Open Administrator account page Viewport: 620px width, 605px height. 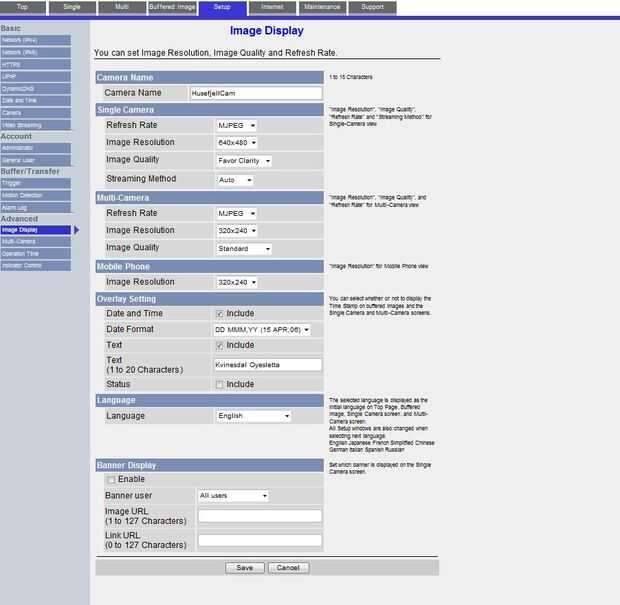pyautogui.click(x=36, y=148)
